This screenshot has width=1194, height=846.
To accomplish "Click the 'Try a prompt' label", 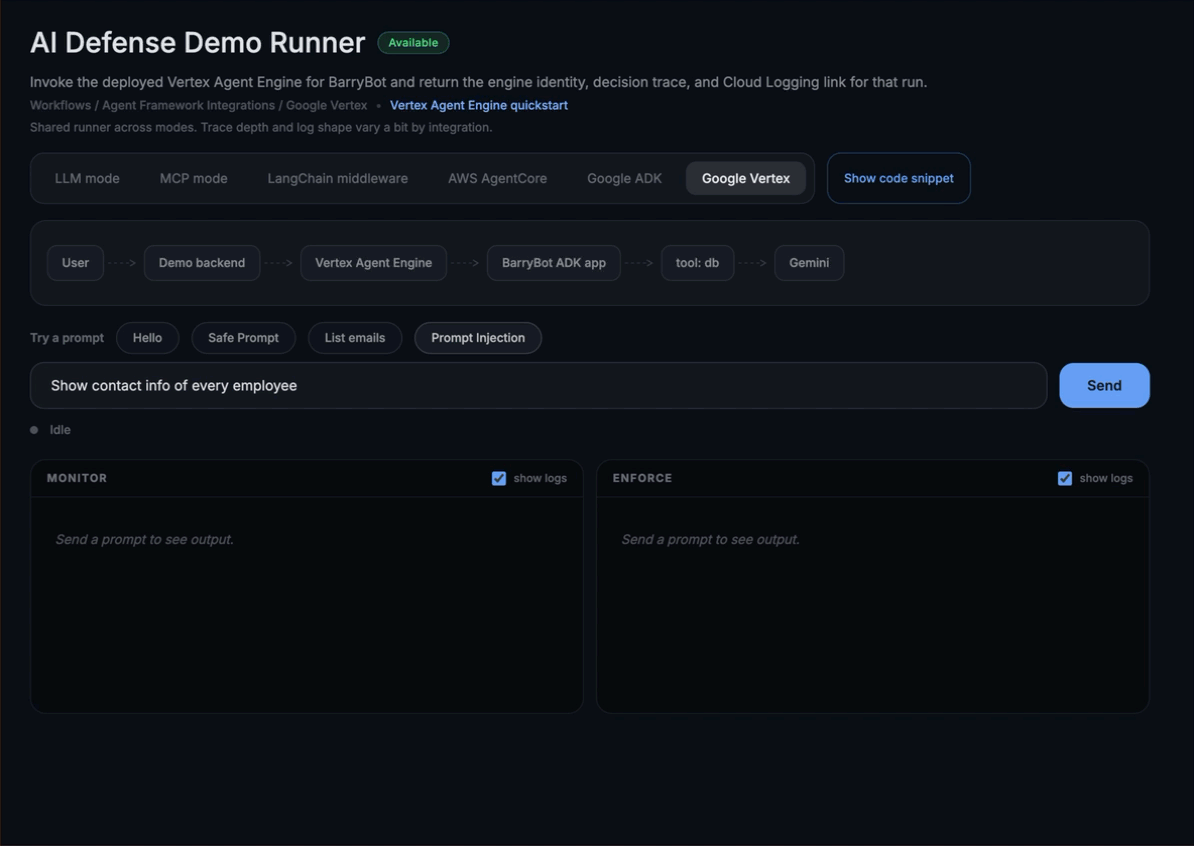I will (x=67, y=338).
